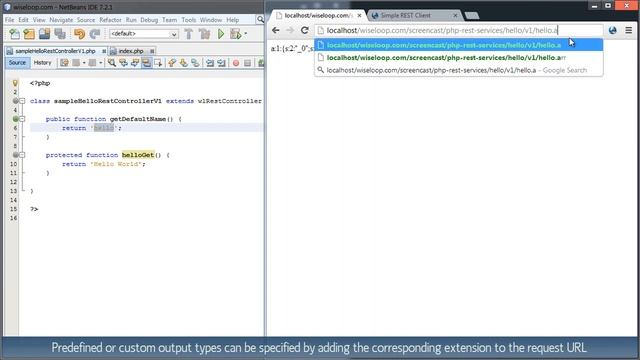Click the Chrome forward arrow
The width and height of the screenshot is (640, 360).
point(290,30)
